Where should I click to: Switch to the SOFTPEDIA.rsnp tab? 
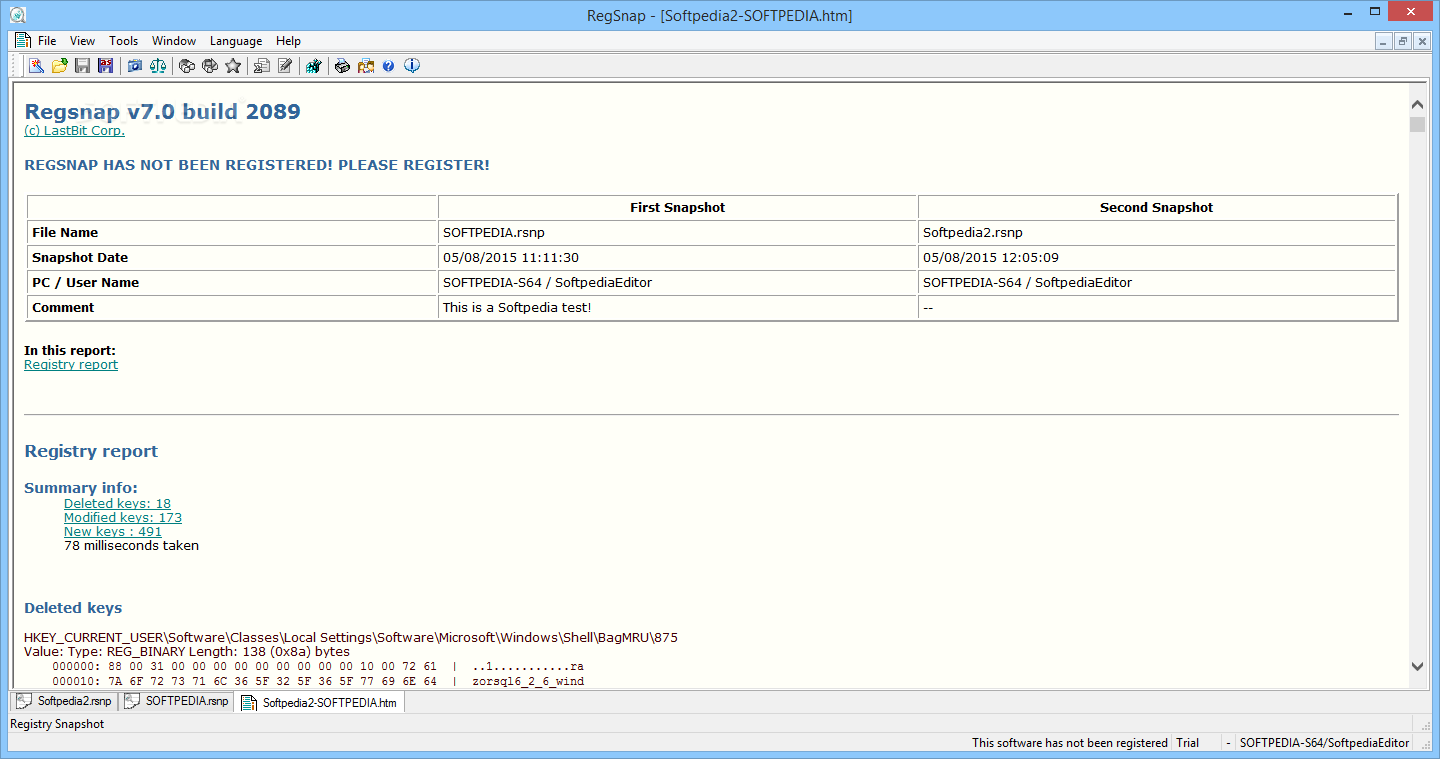[177, 701]
